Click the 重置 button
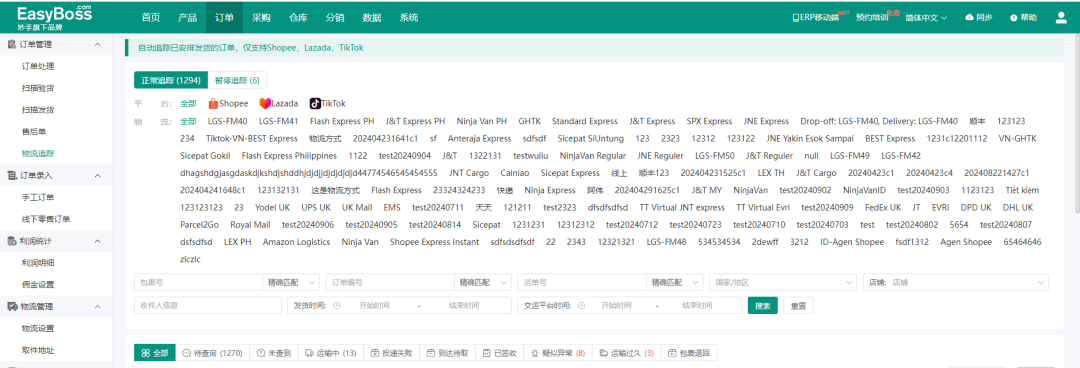Image resolution: width=1080 pixels, height=368 pixels. 798,305
